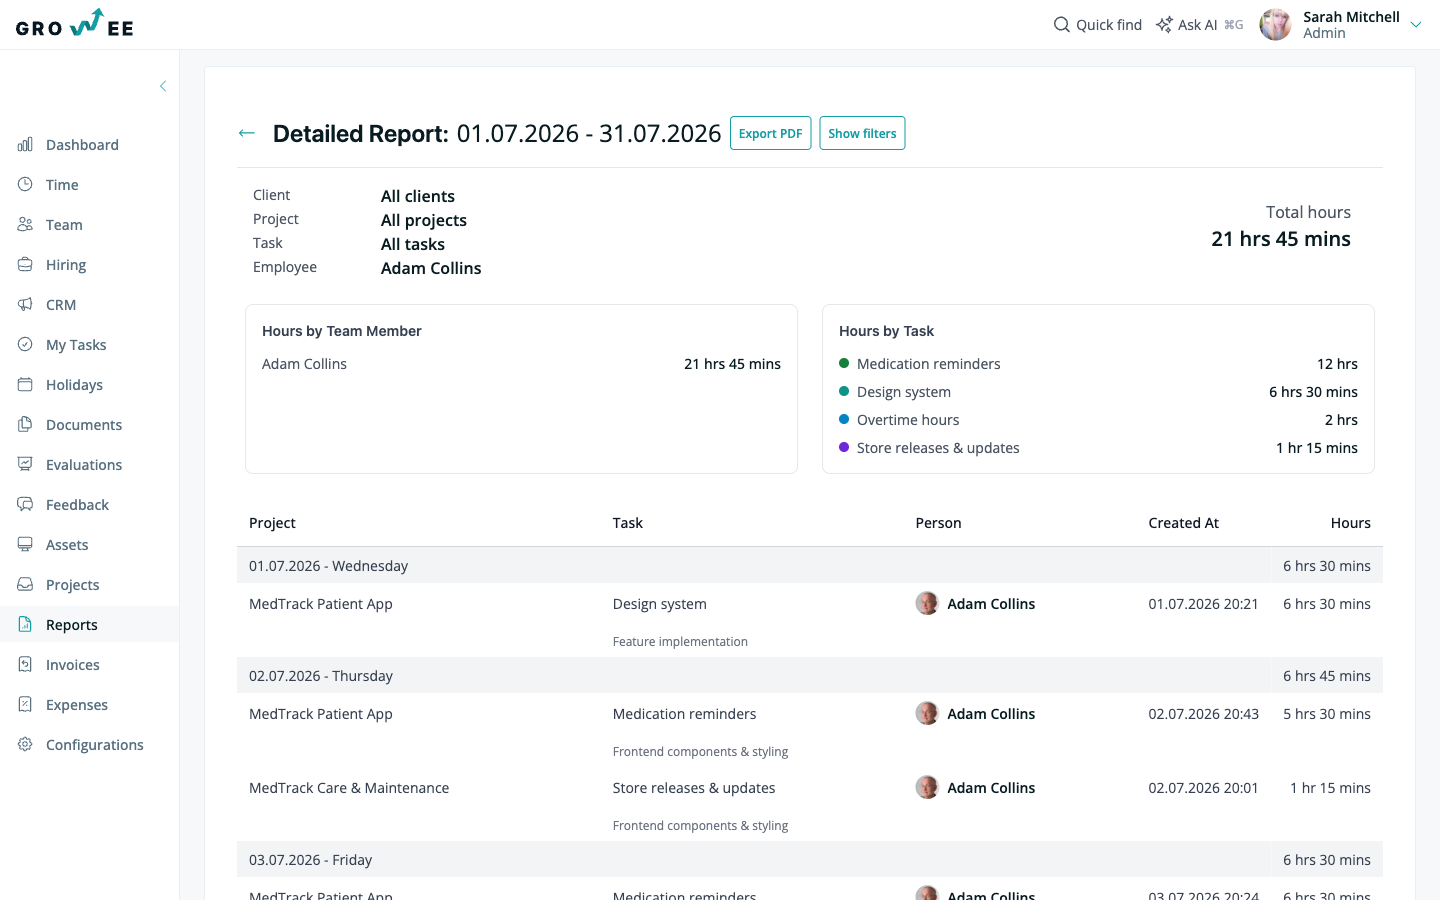This screenshot has height=900, width=1440.
Task: Click the Dashboard bar chart icon
Action: 25,145
